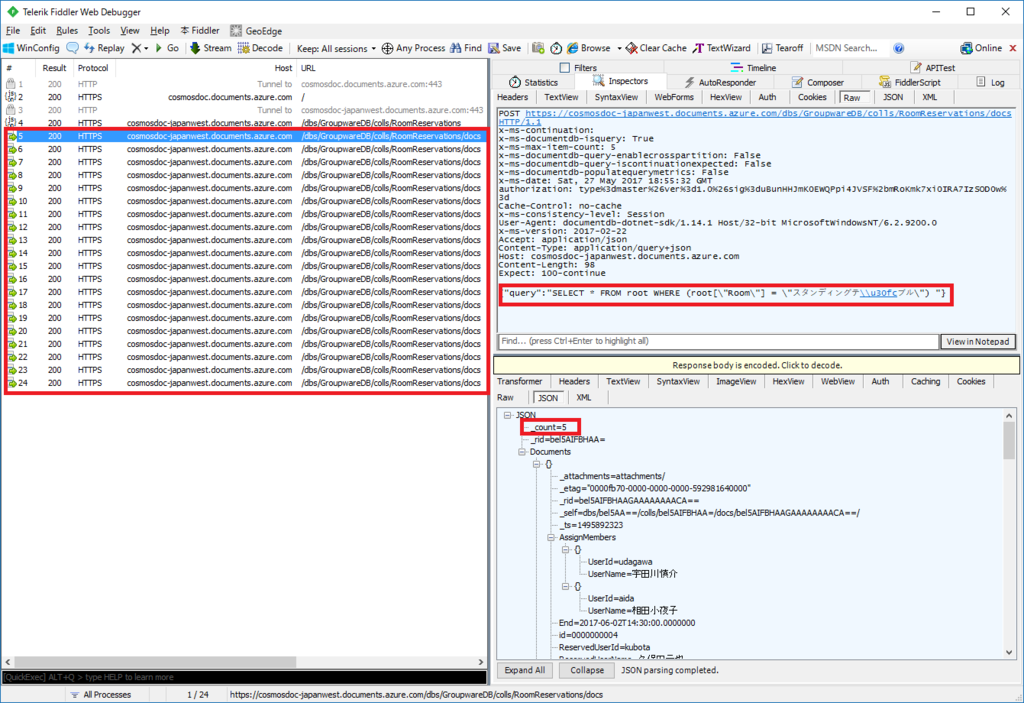
Task: Collapse the root JSON tree node
Action: point(507,415)
